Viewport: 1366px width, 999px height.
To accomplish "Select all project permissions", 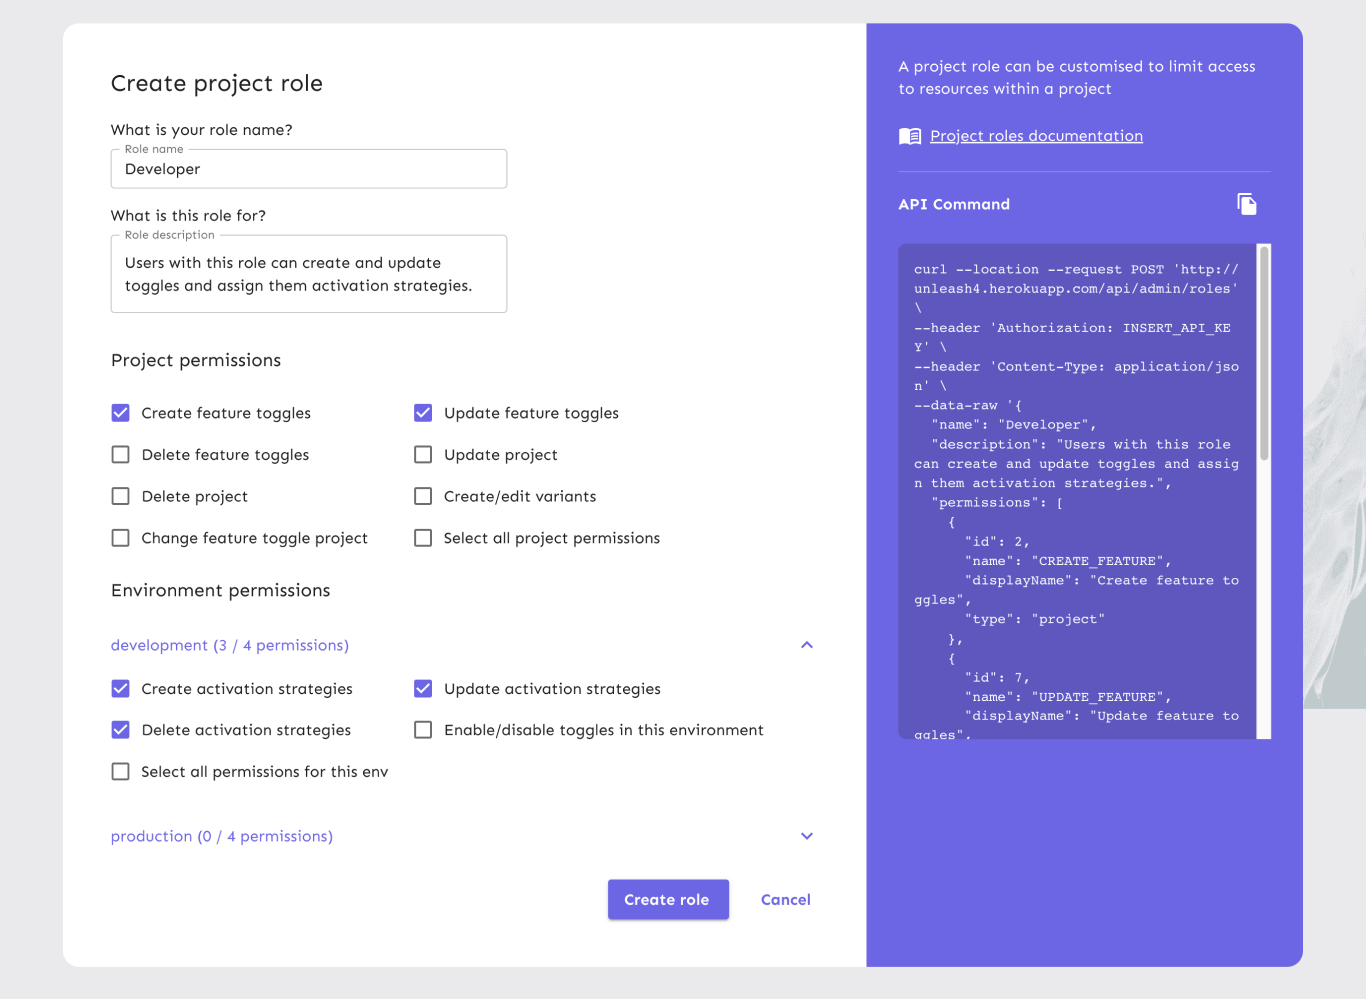I will click(x=423, y=537).
